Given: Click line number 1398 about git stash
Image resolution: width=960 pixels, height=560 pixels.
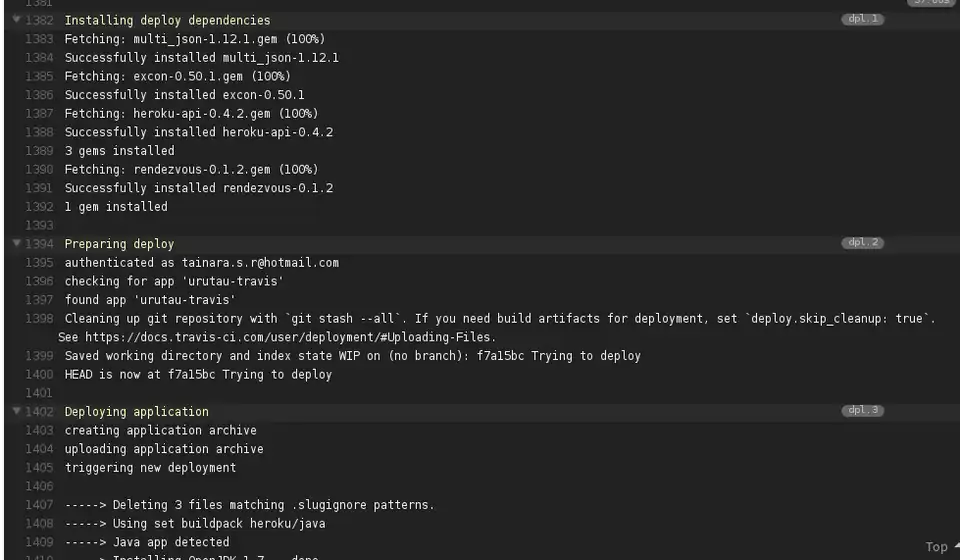Looking at the screenshot, I should [40, 319].
